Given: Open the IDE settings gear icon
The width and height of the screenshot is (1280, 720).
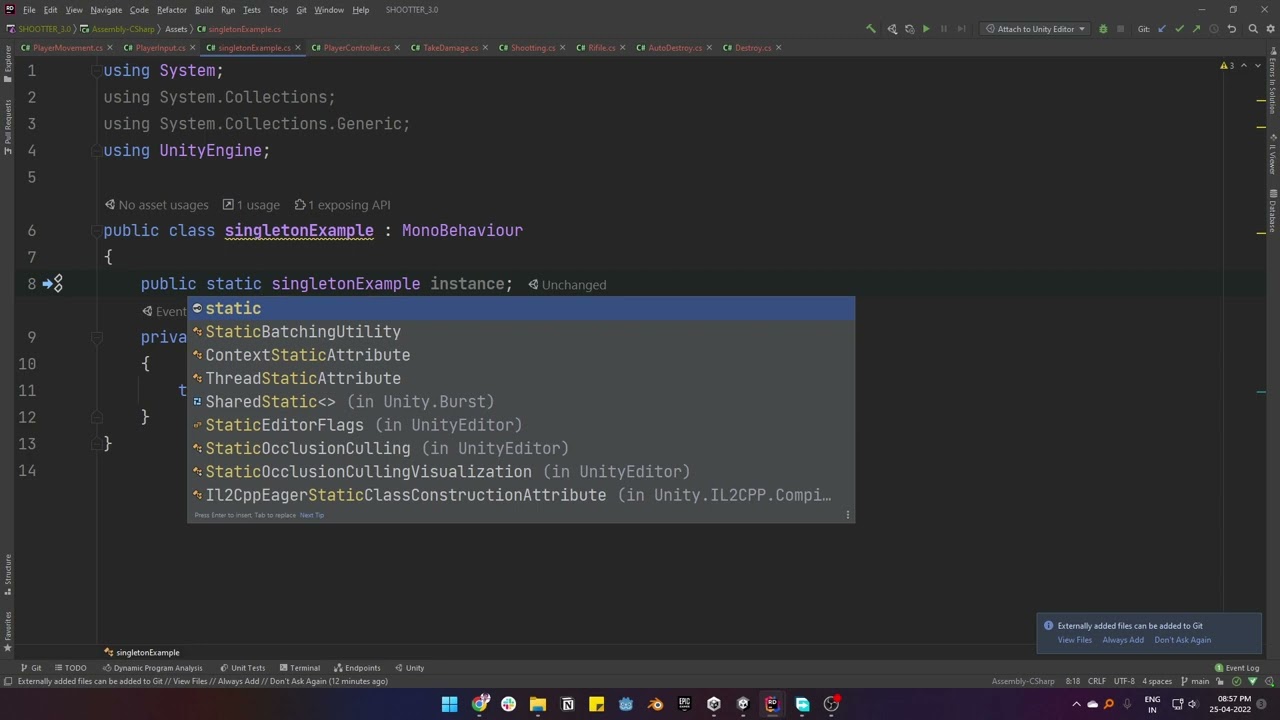Looking at the screenshot, I should (x=1270, y=29).
